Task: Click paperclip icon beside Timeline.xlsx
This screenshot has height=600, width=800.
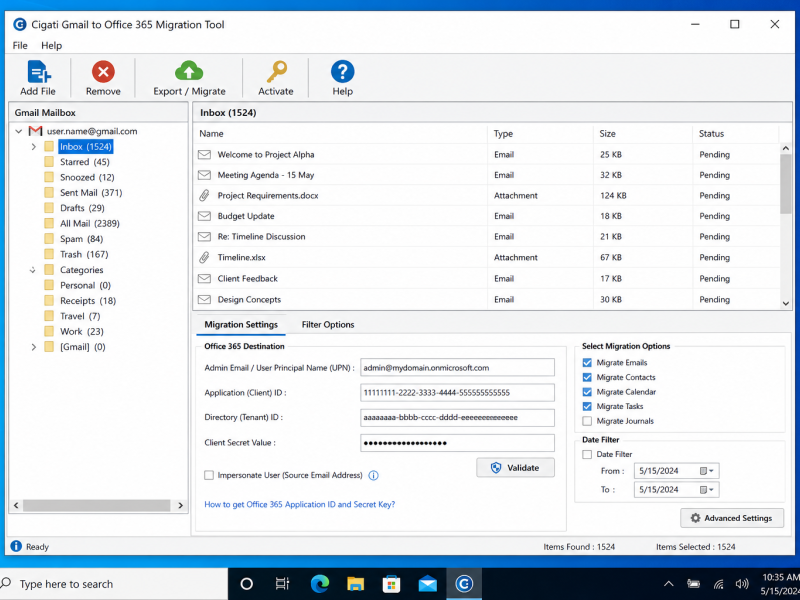Action: coord(204,257)
